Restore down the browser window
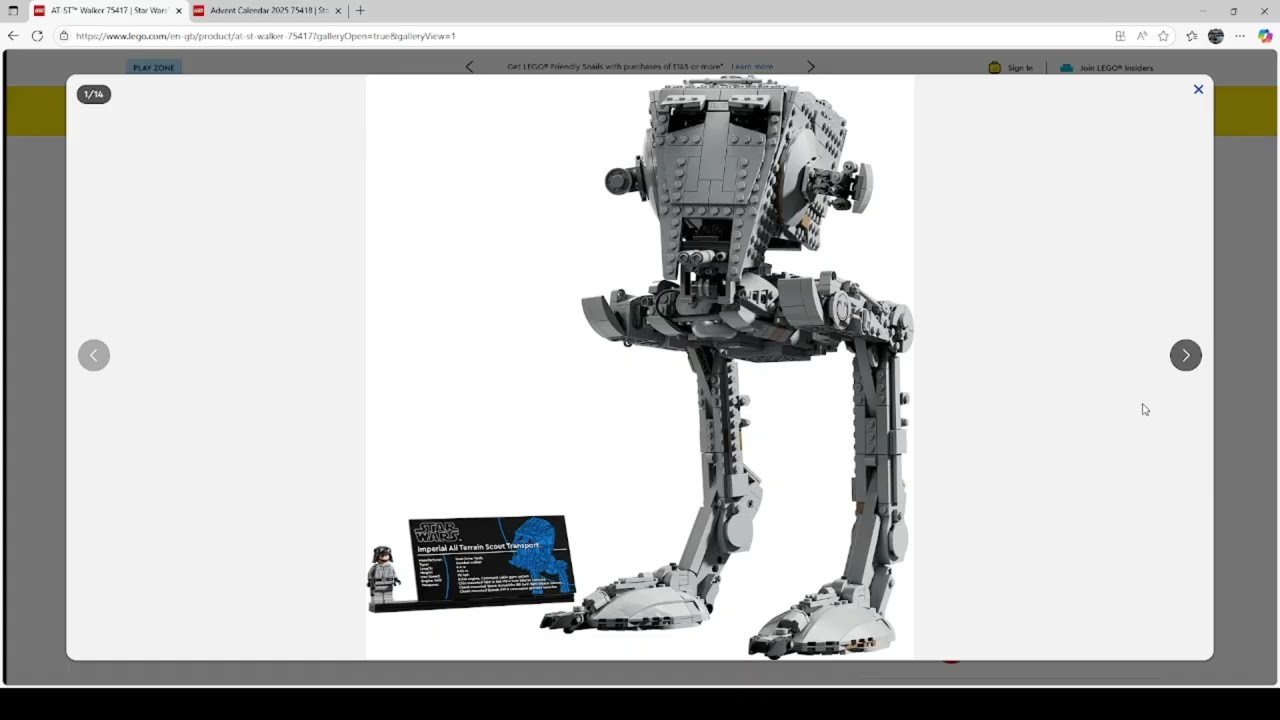 (x=1233, y=11)
